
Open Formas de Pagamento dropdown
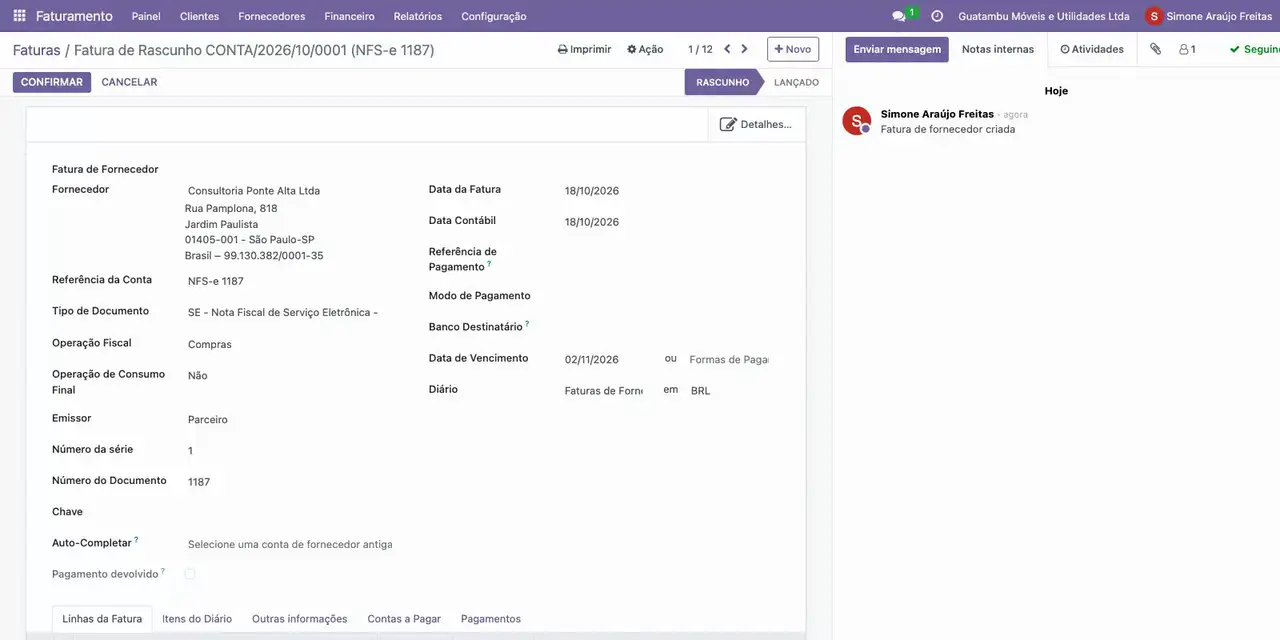[728, 360]
